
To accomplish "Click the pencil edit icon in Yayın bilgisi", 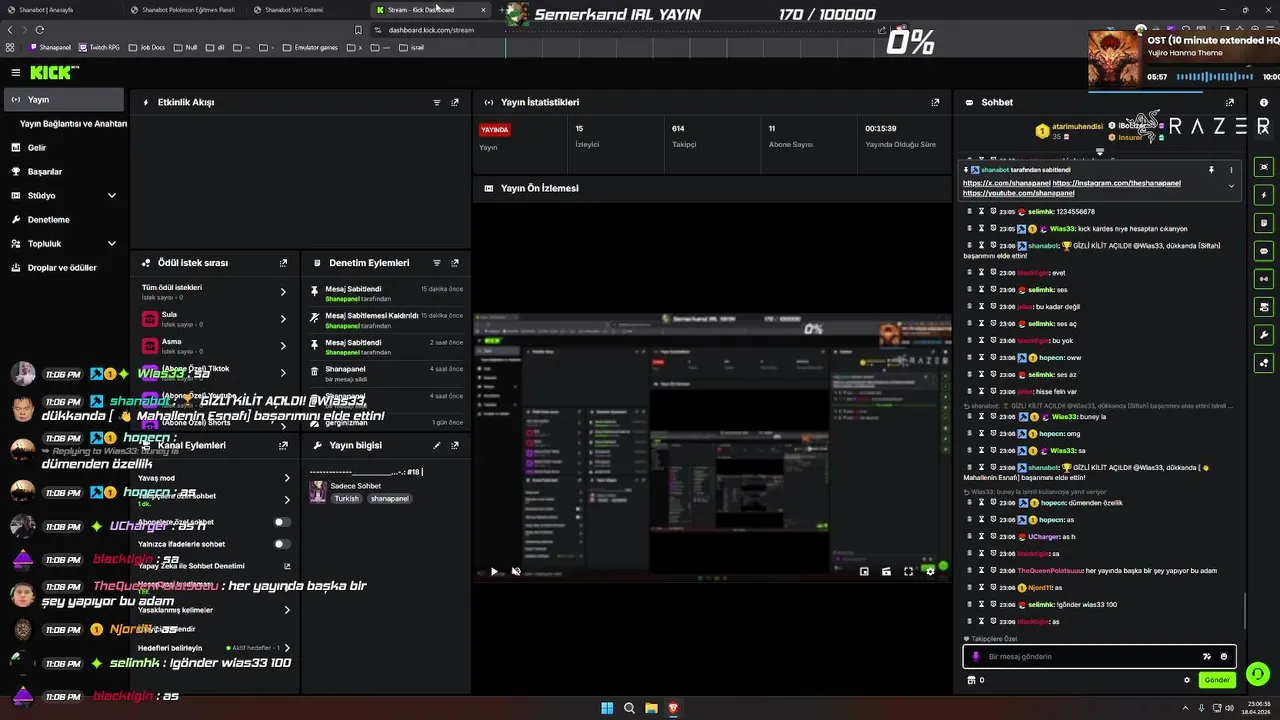I will [x=437, y=445].
